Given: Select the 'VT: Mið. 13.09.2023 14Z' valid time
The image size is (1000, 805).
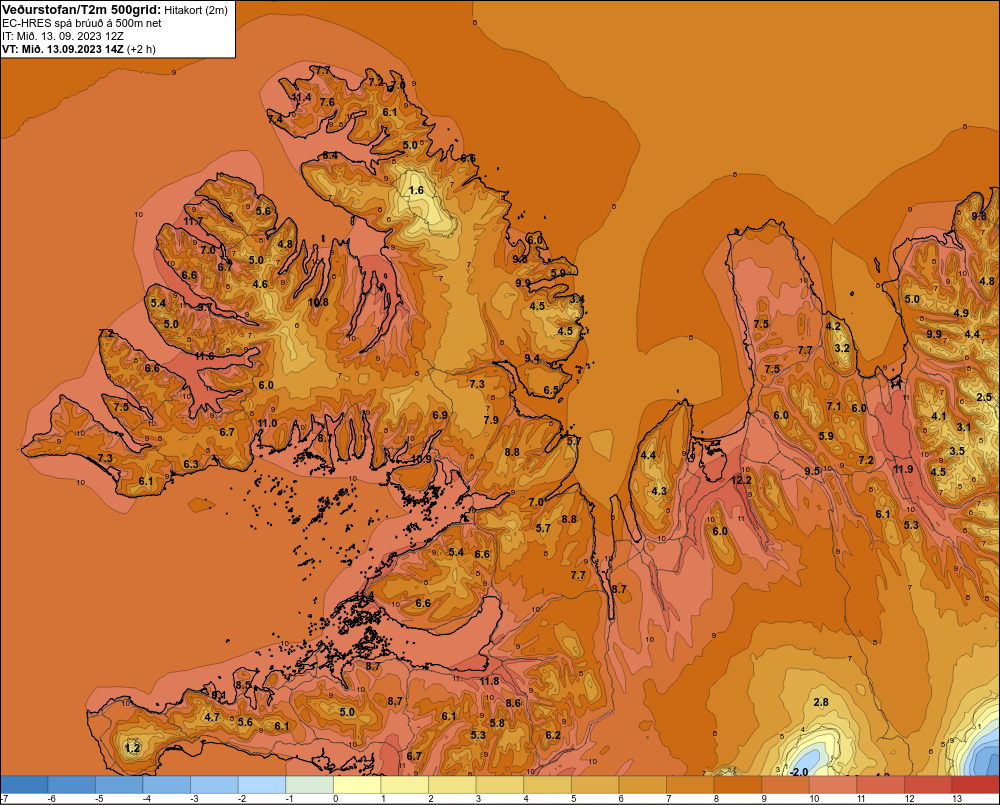Looking at the screenshot, I should pos(63,48).
